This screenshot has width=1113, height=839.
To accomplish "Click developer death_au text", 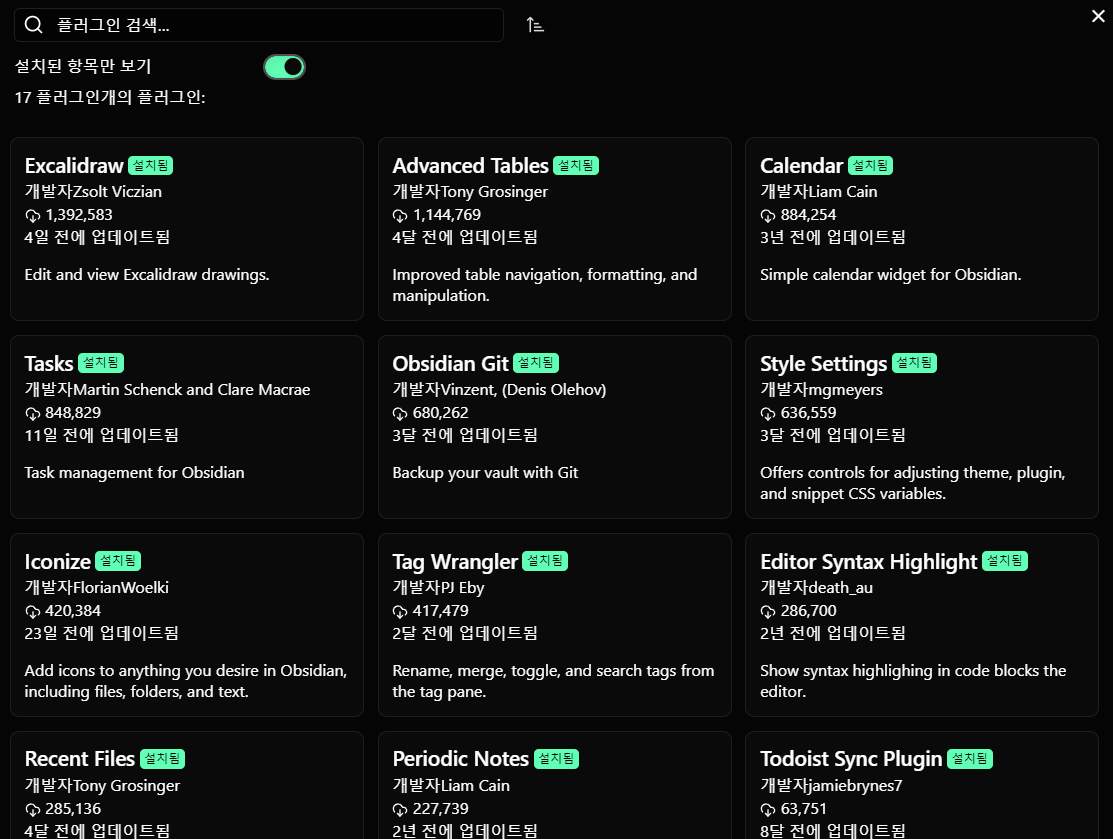I will pos(816,588).
